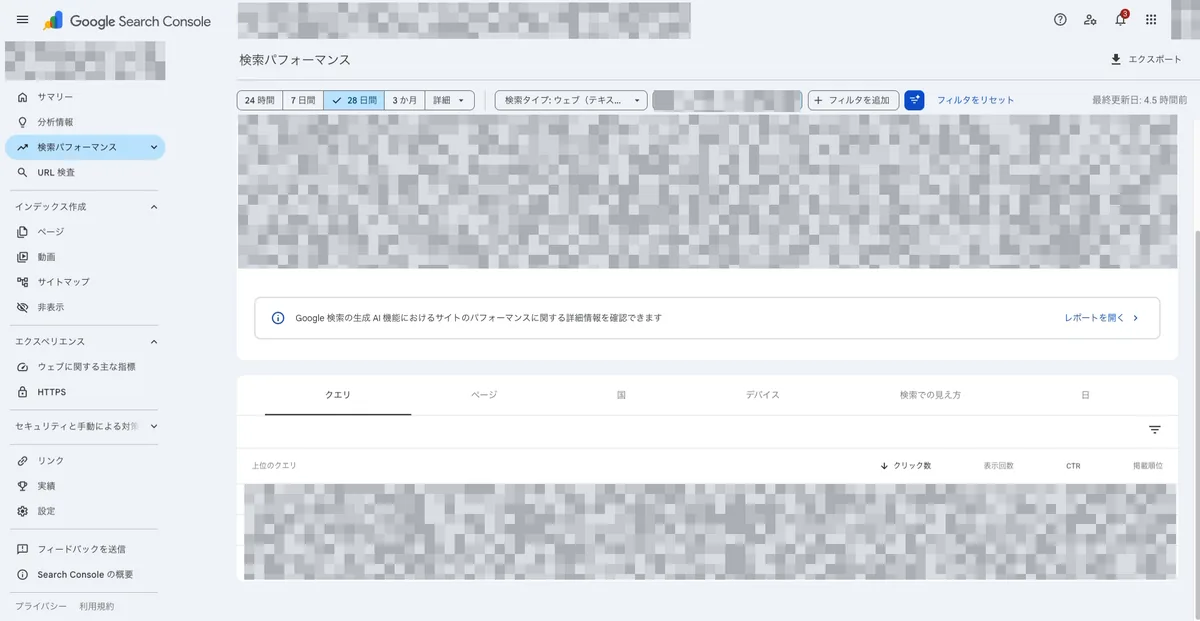Switch to the ページ tab
Viewport: 1200px width, 621px height.
click(484, 395)
